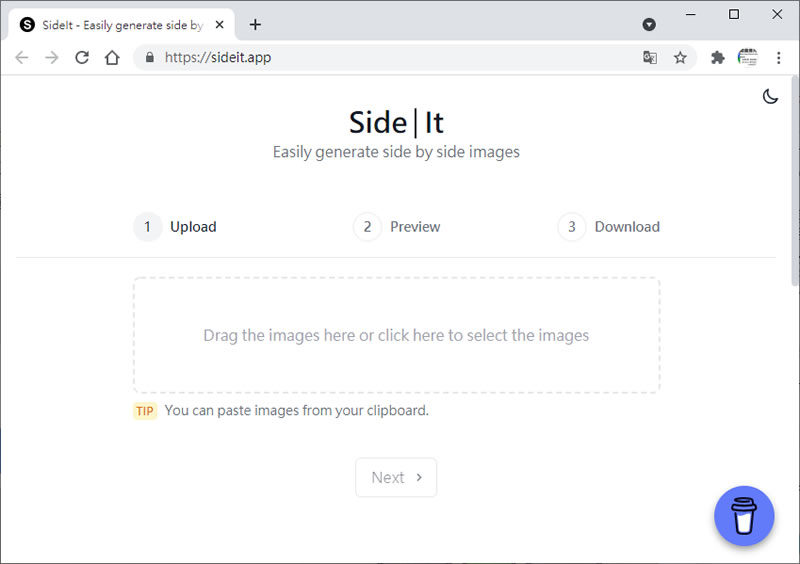Reload the sideit.app page
The image size is (800, 564).
[x=82, y=58]
